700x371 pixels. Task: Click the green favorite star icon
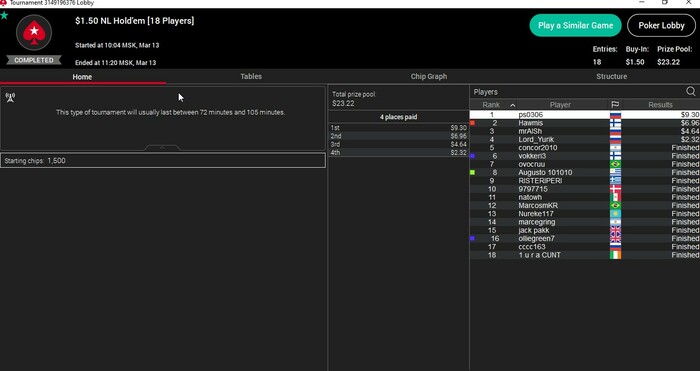pos(4,16)
